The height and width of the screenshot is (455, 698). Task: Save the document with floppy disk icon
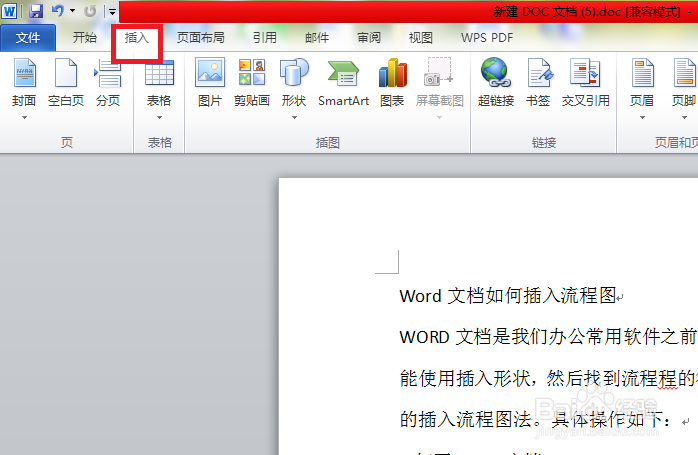tap(36, 11)
